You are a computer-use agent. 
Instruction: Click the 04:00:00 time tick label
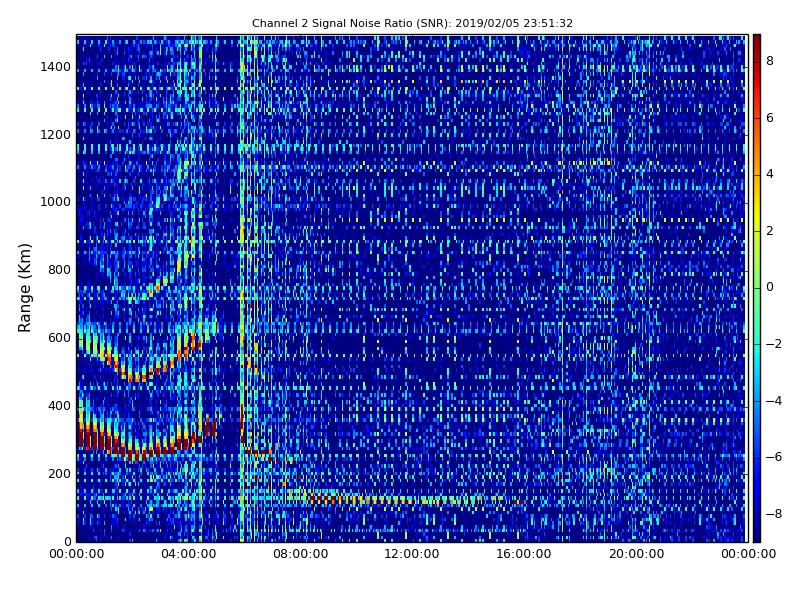(189, 554)
